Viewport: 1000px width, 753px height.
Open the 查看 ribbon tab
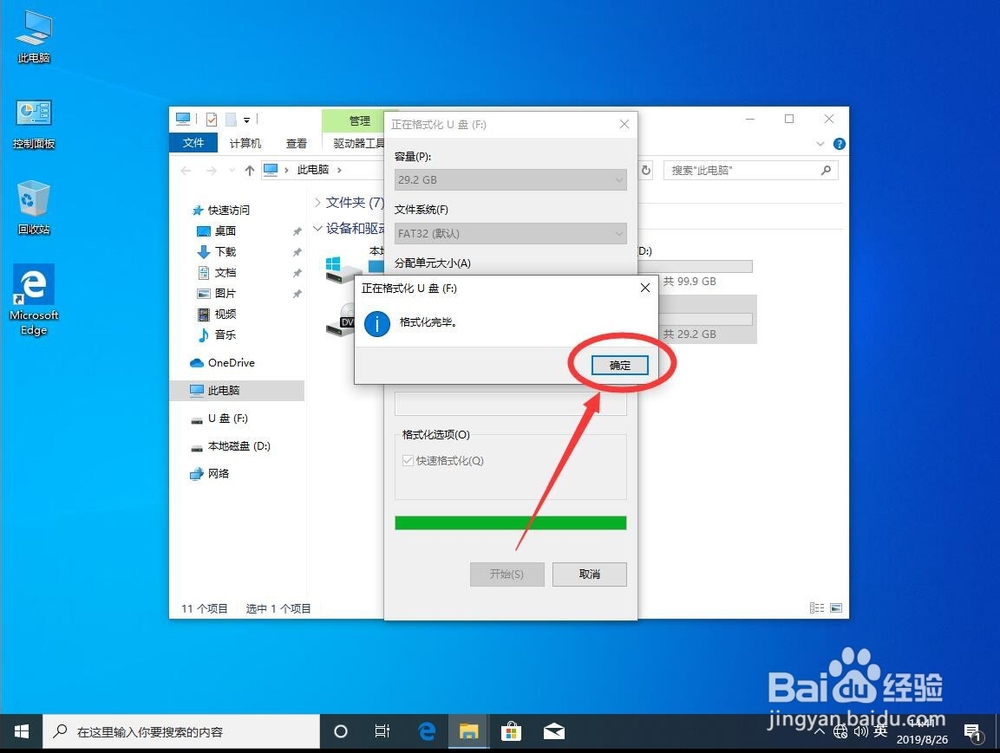pyautogui.click(x=297, y=143)
